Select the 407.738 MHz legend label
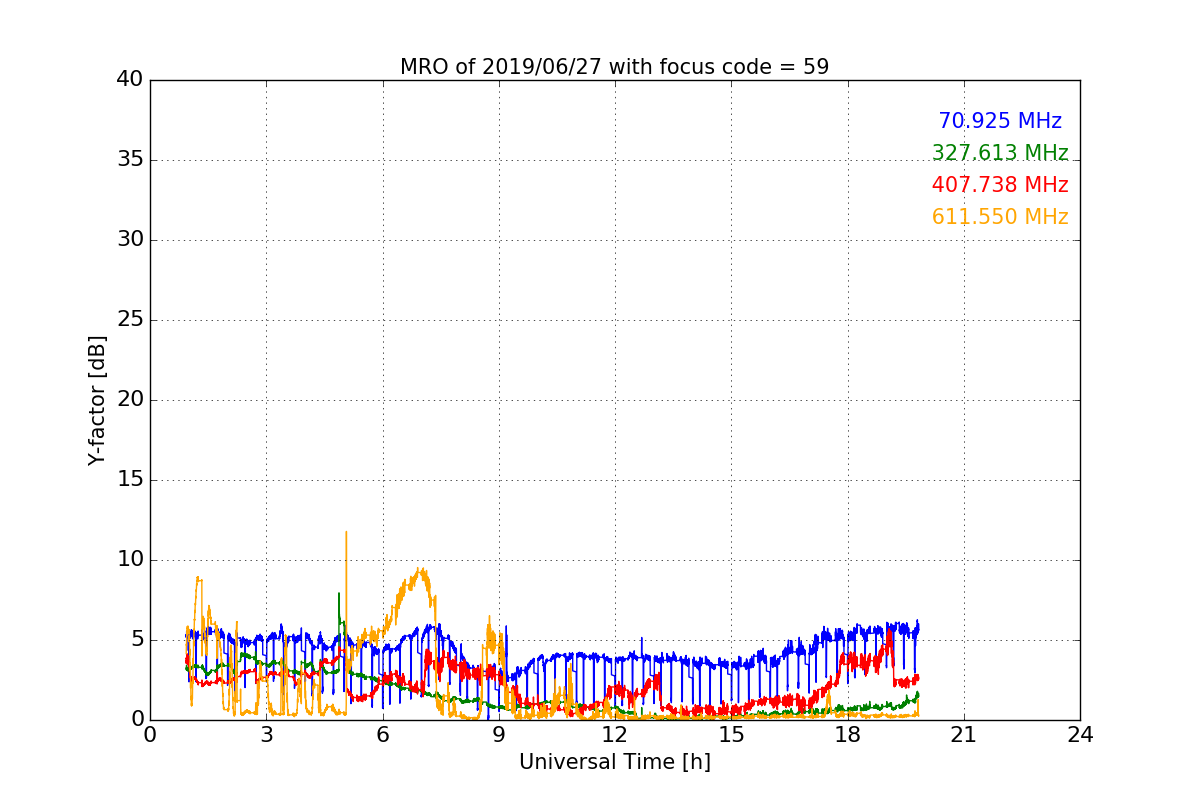 pos(1000,185)
